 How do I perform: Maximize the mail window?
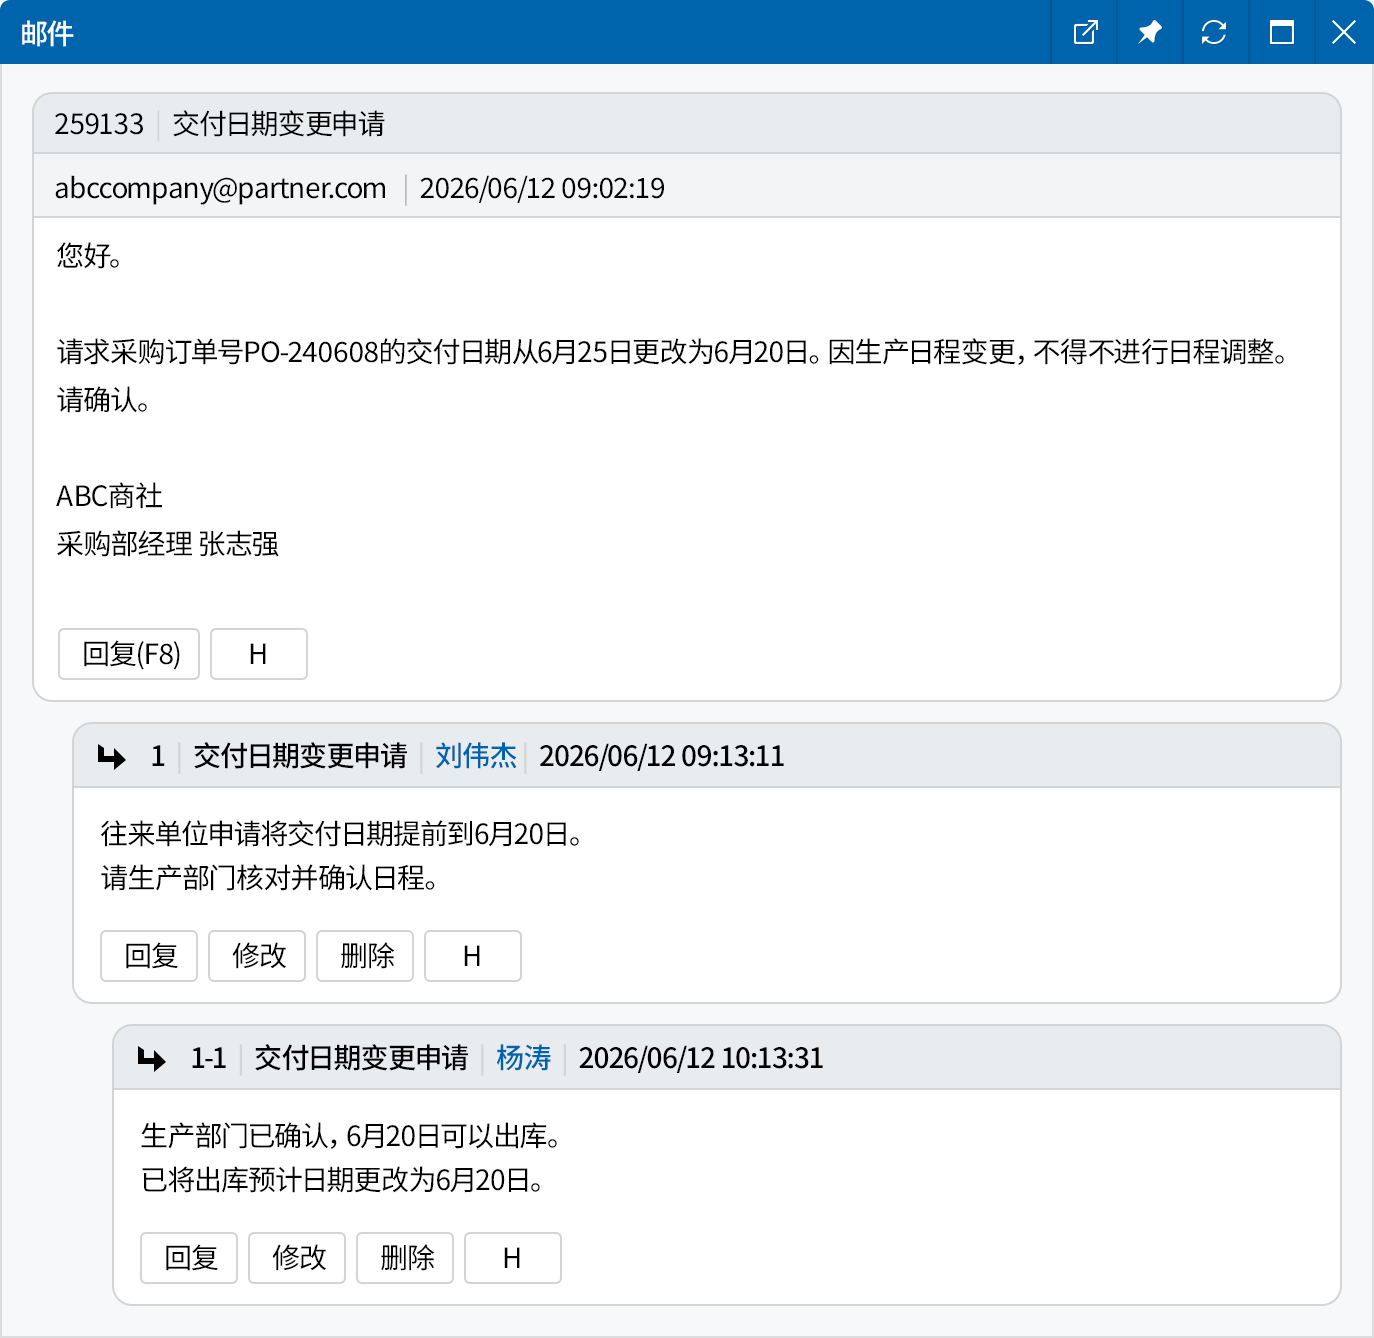click(1281, 32)
